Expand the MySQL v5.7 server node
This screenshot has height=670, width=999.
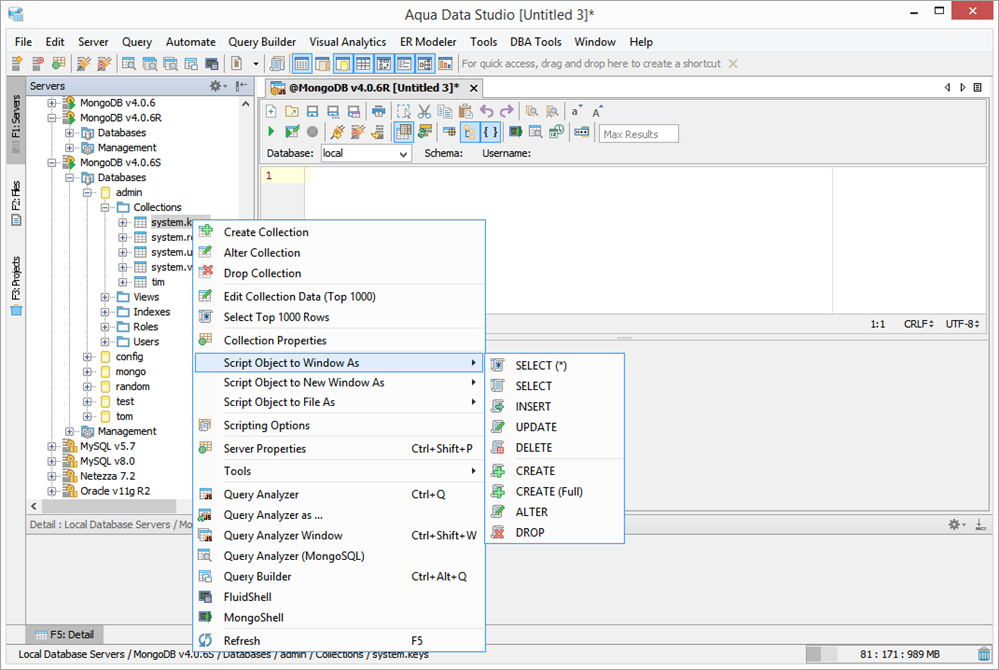point(52,446)
